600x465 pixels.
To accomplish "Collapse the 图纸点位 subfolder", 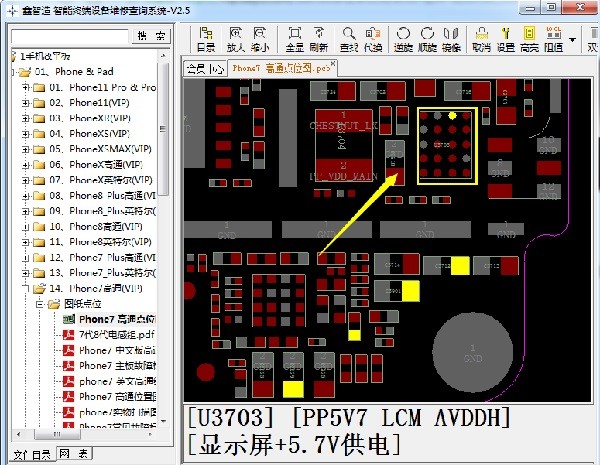I will coord(40,304).
